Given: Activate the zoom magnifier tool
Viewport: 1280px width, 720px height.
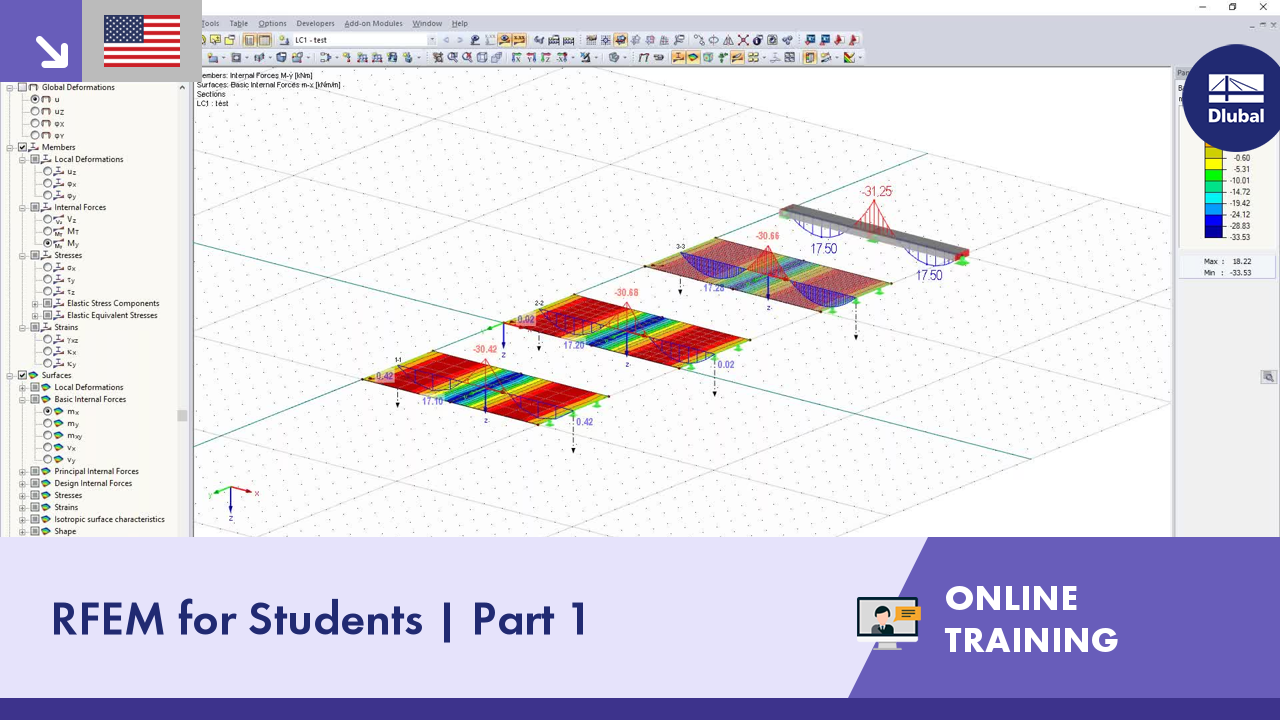Looking at the screenshot, I should tap(452, 57).
